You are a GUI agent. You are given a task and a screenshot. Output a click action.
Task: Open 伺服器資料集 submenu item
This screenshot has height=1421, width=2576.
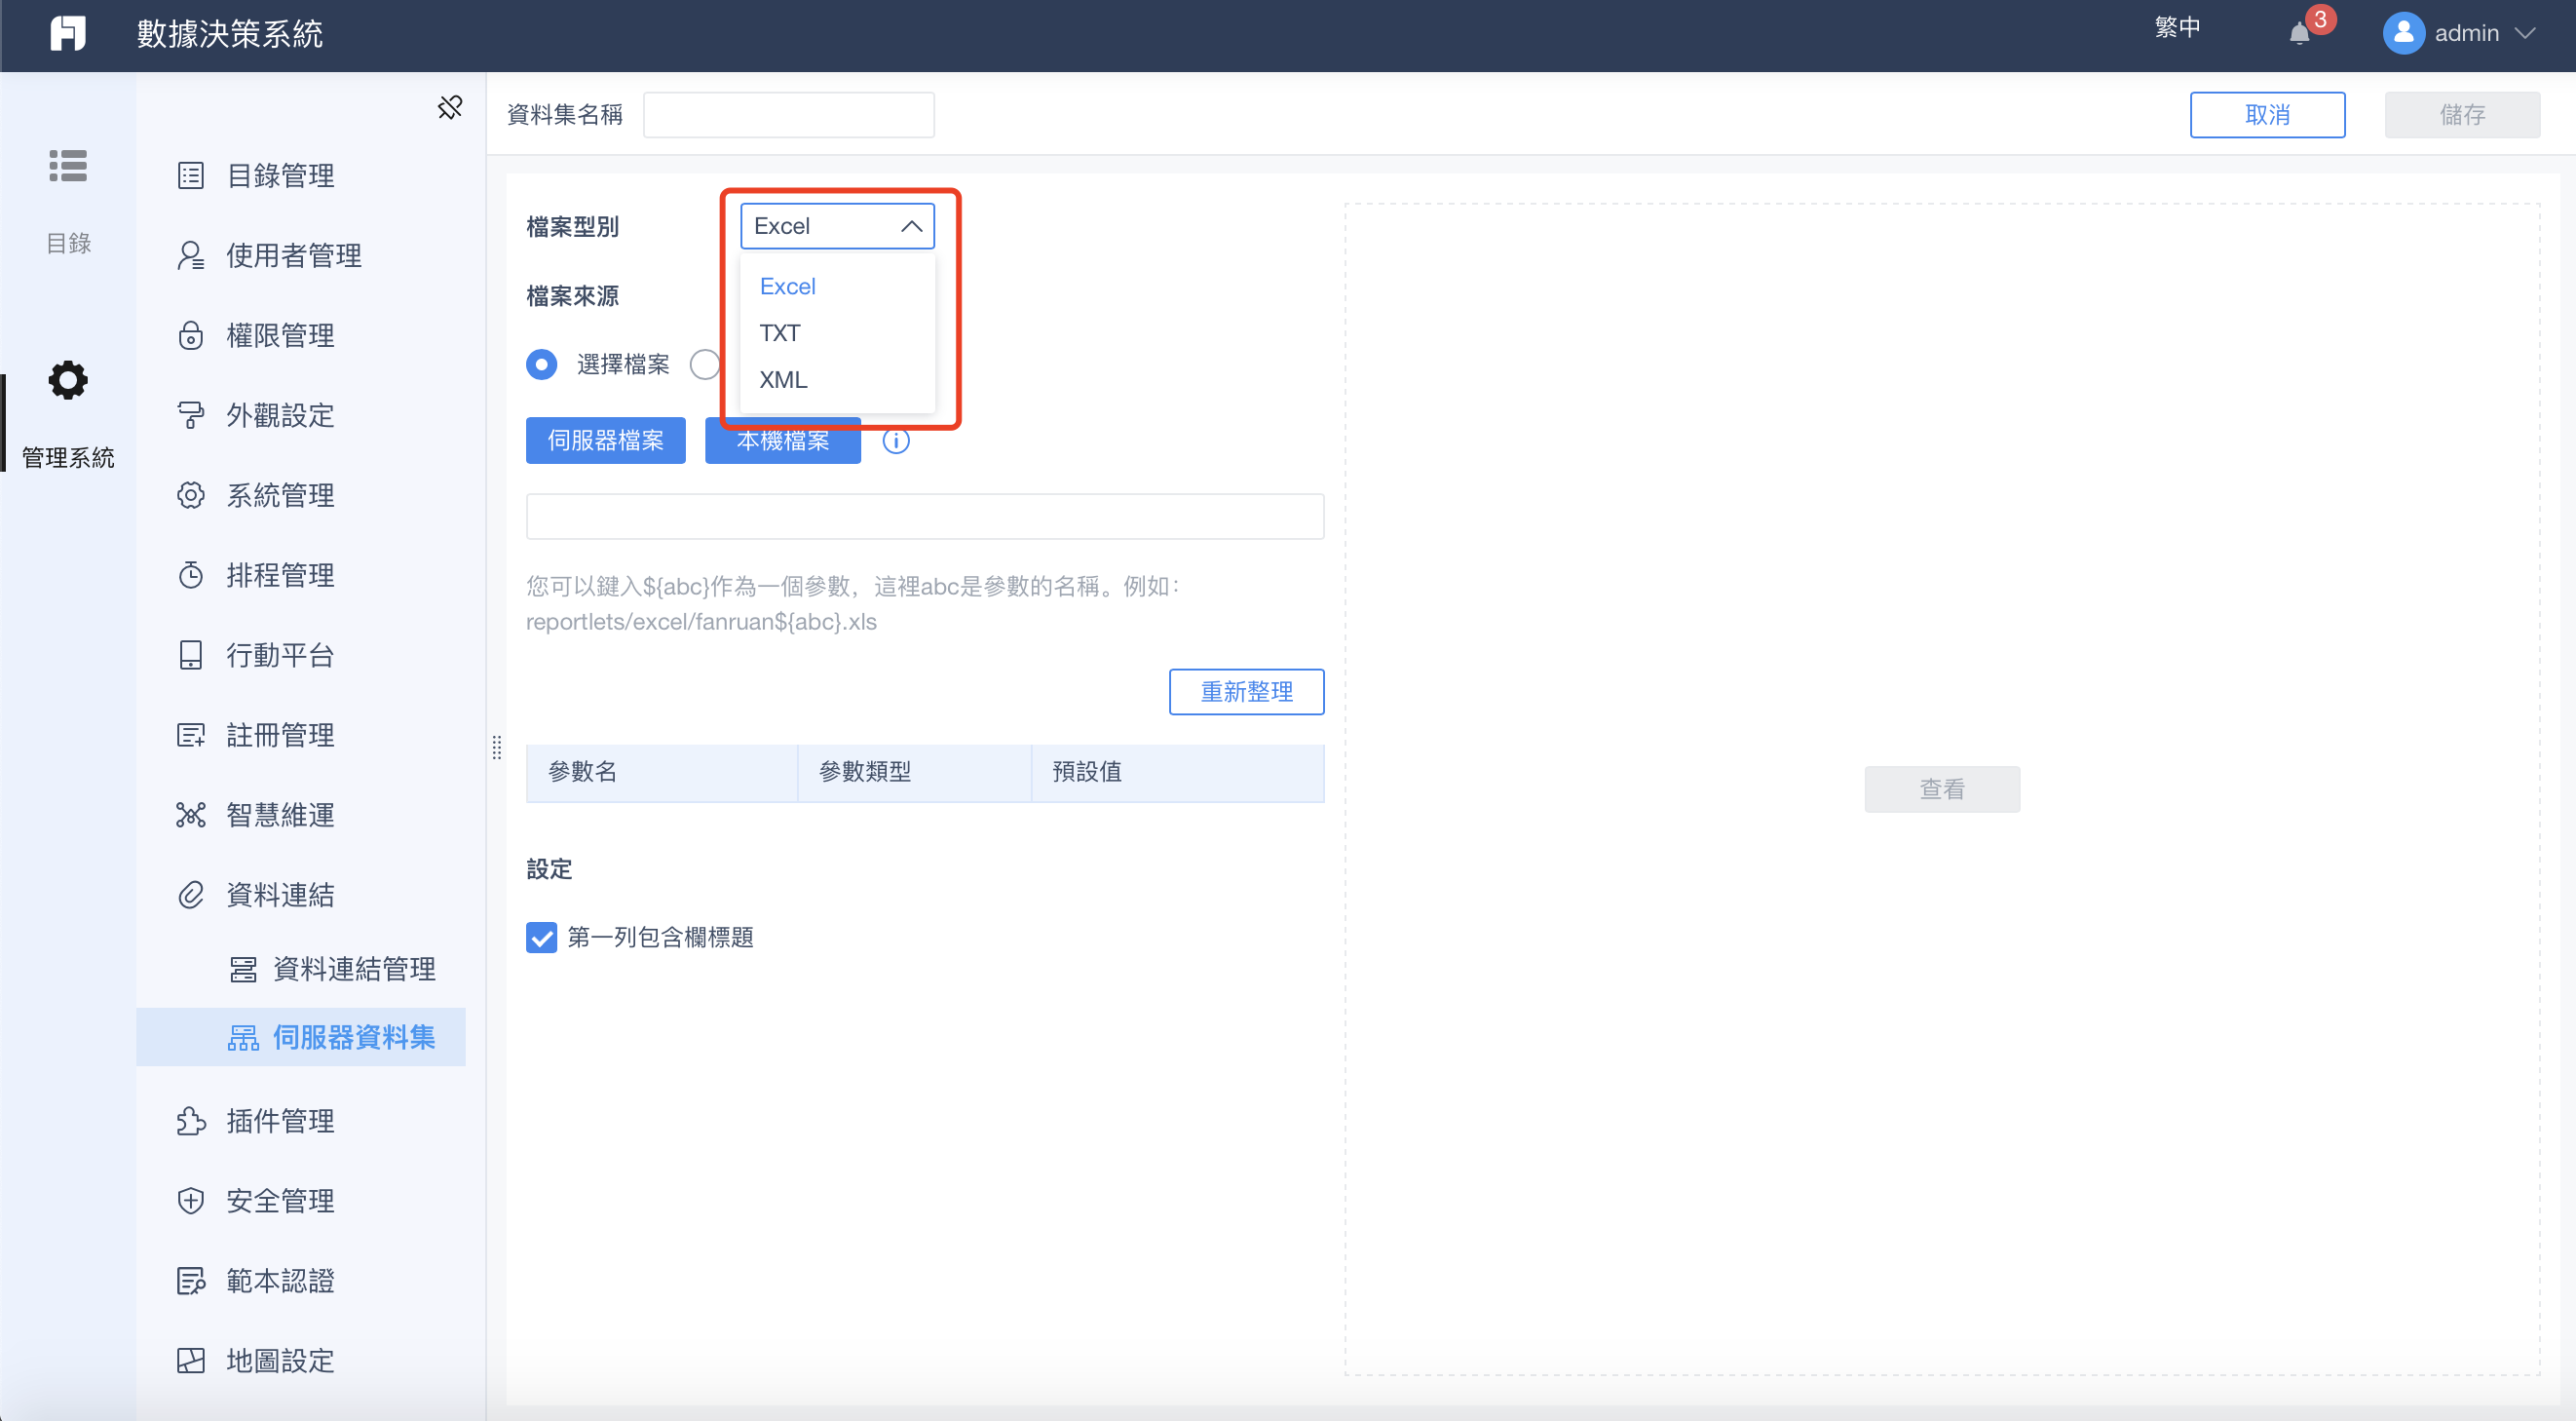click(300, 1038)
